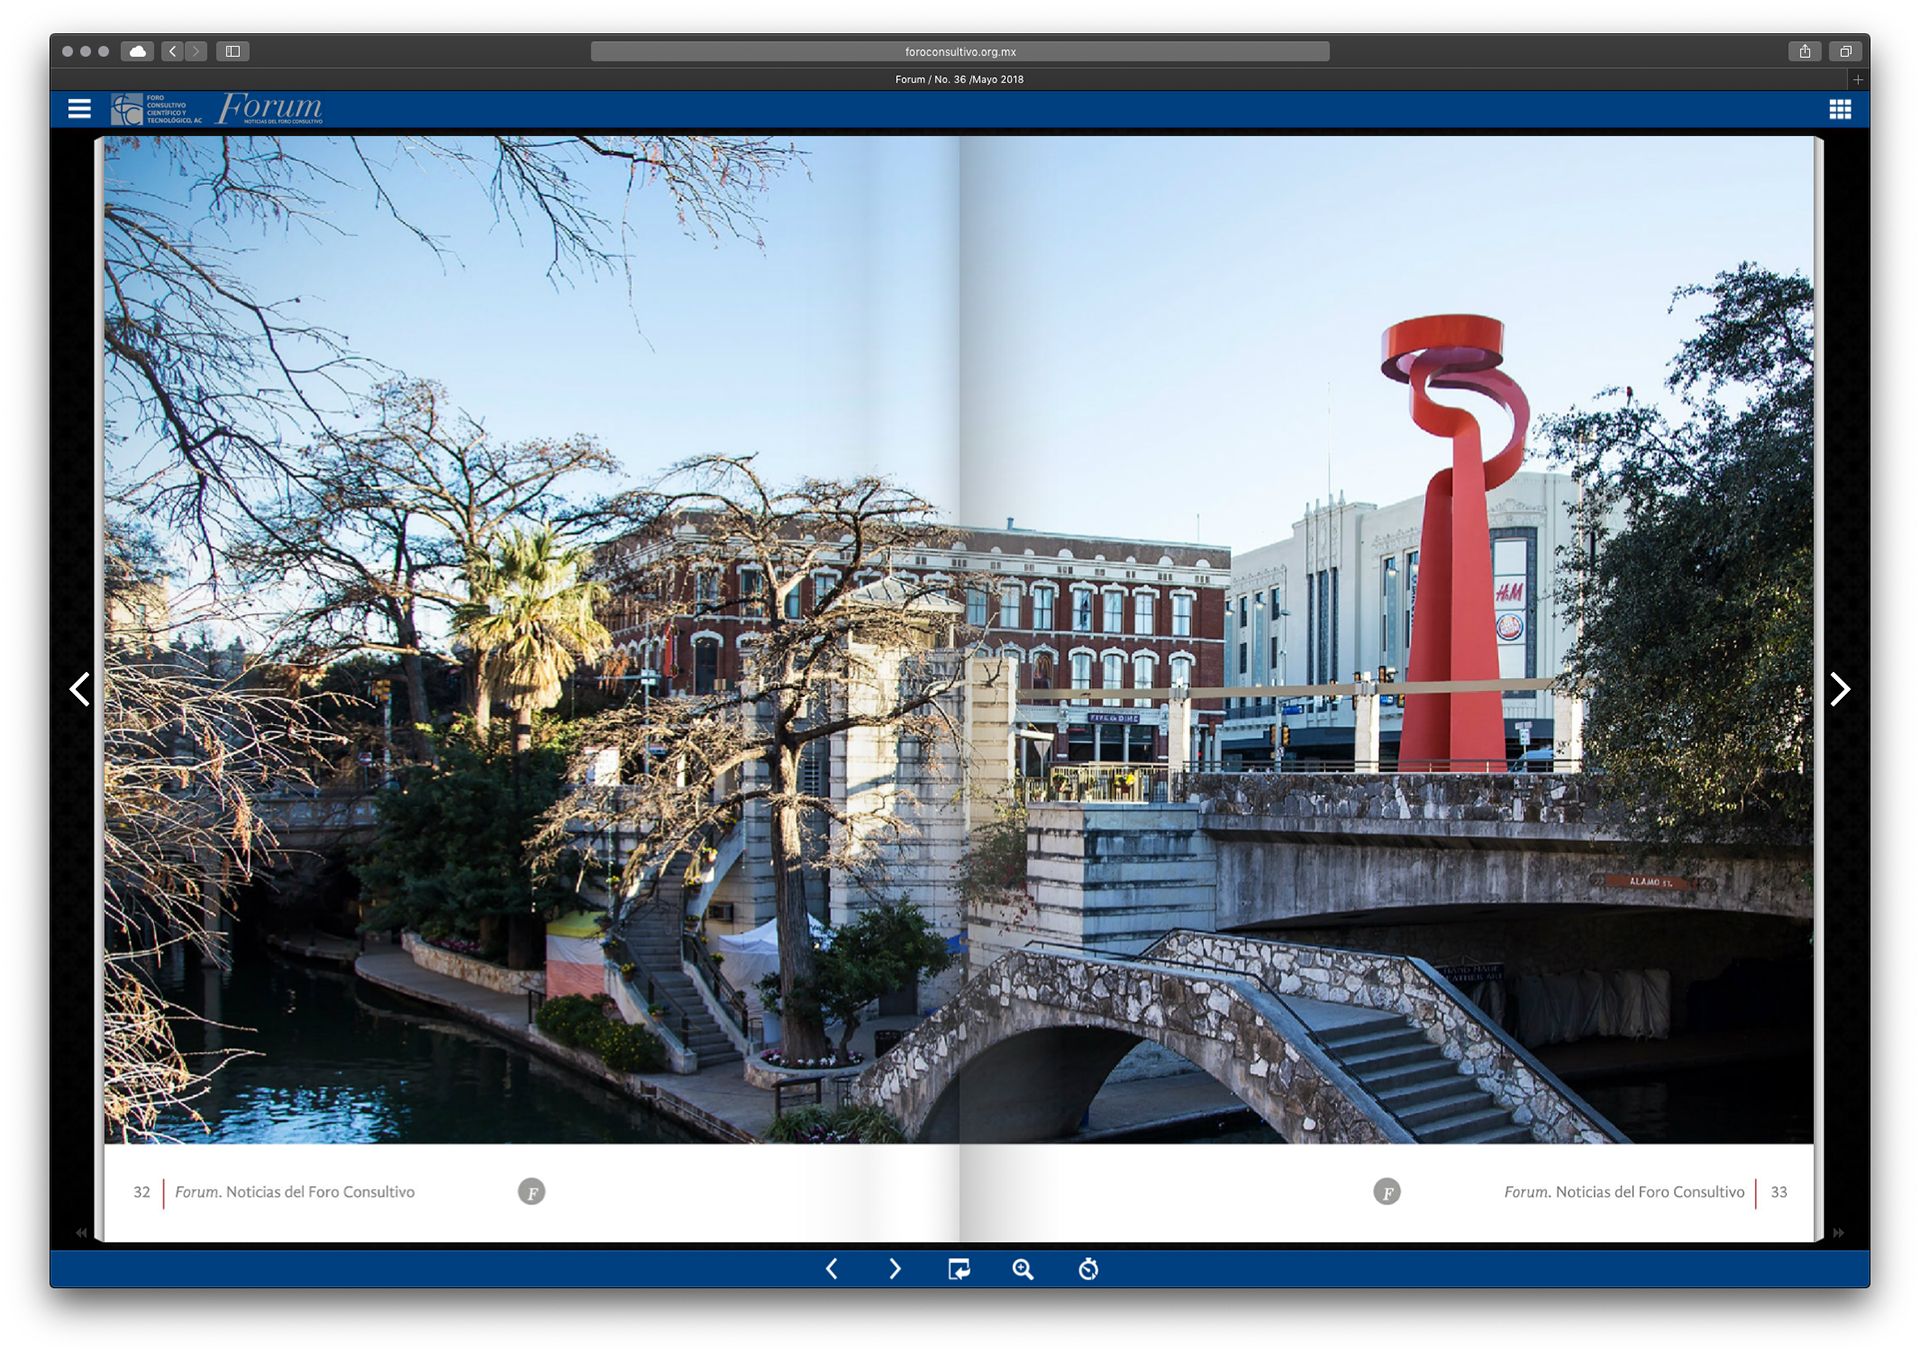Start the autoplay stopwatch icon
Screen dimensions: 1920x1354
(x=1088, y=1269)
